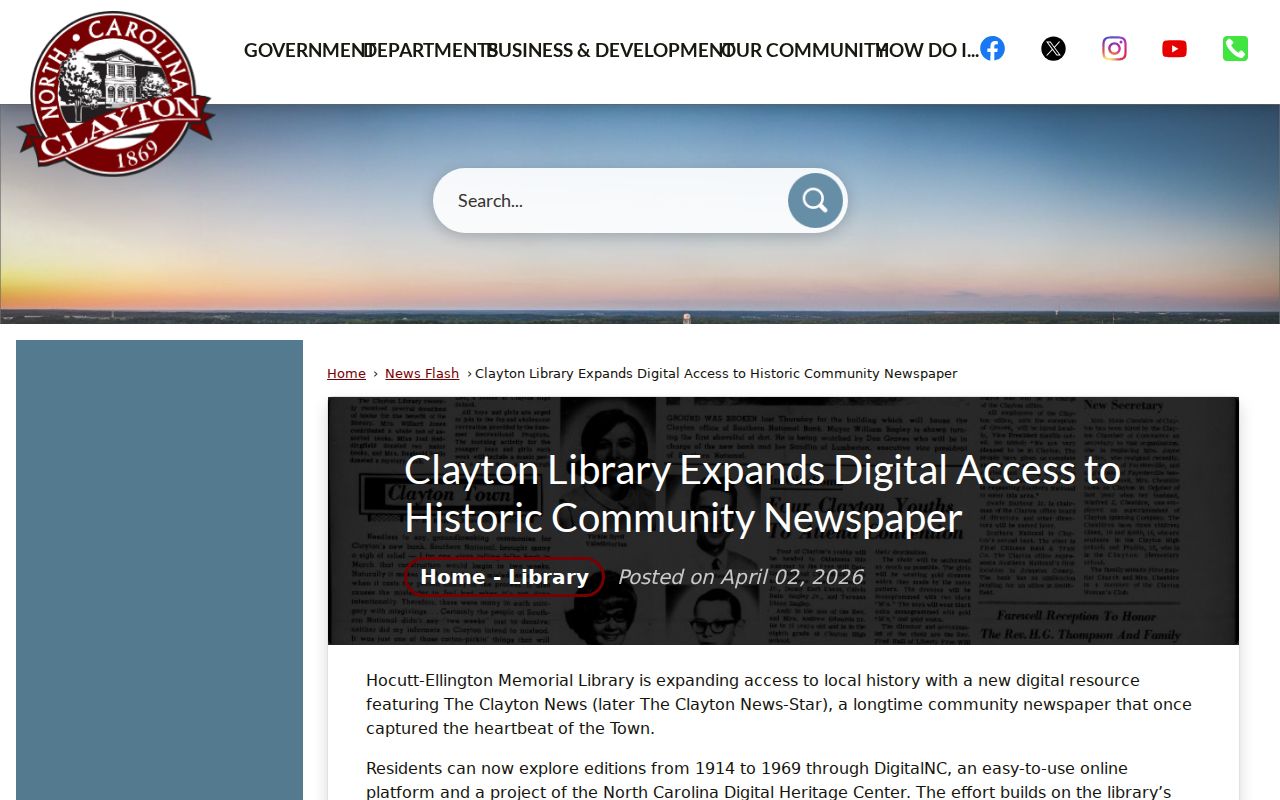Click the 'Posted on April 02, 2026' date

click(740, 577)
